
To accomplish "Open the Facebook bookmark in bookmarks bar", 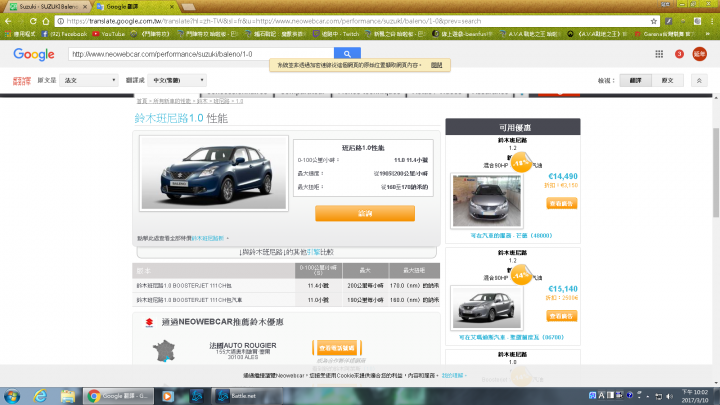I will click(64, 34).
